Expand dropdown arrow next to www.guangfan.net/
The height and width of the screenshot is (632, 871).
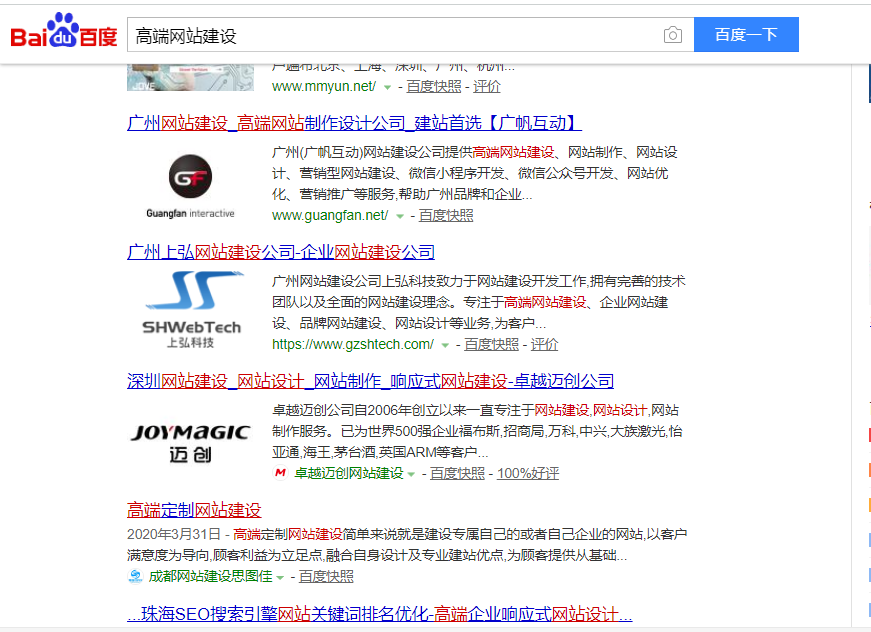point(399,216)
